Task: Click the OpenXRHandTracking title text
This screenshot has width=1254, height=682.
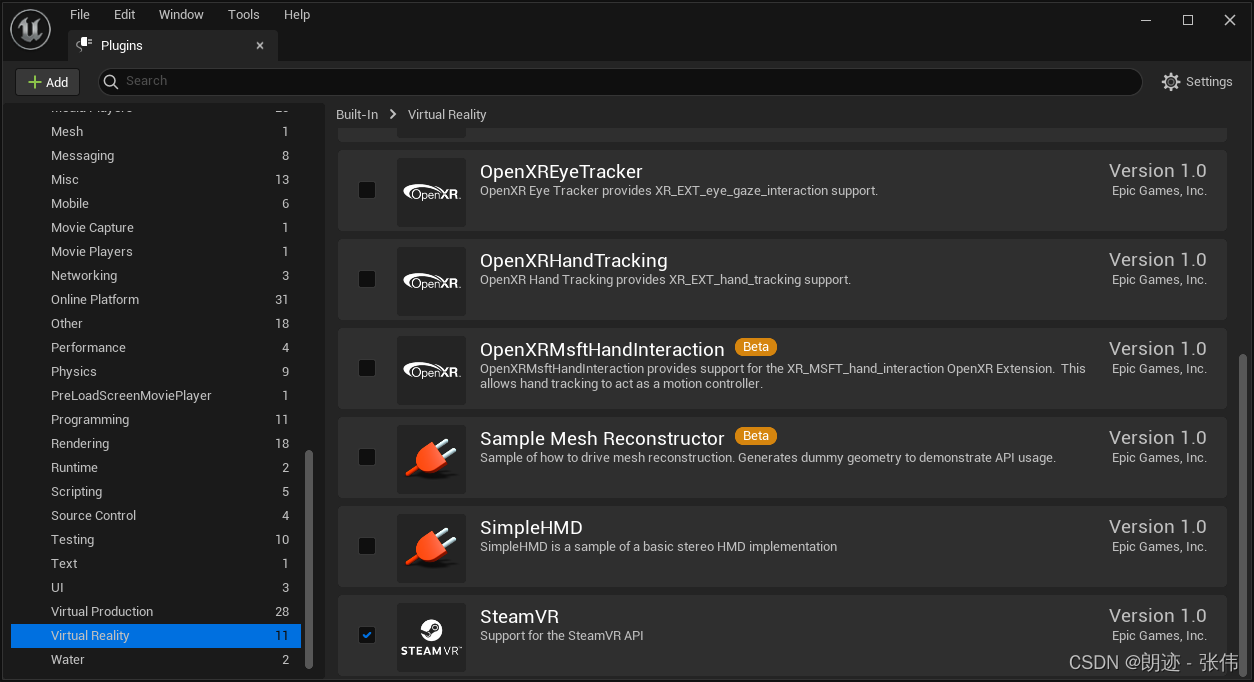Action: tap(573, 261)
